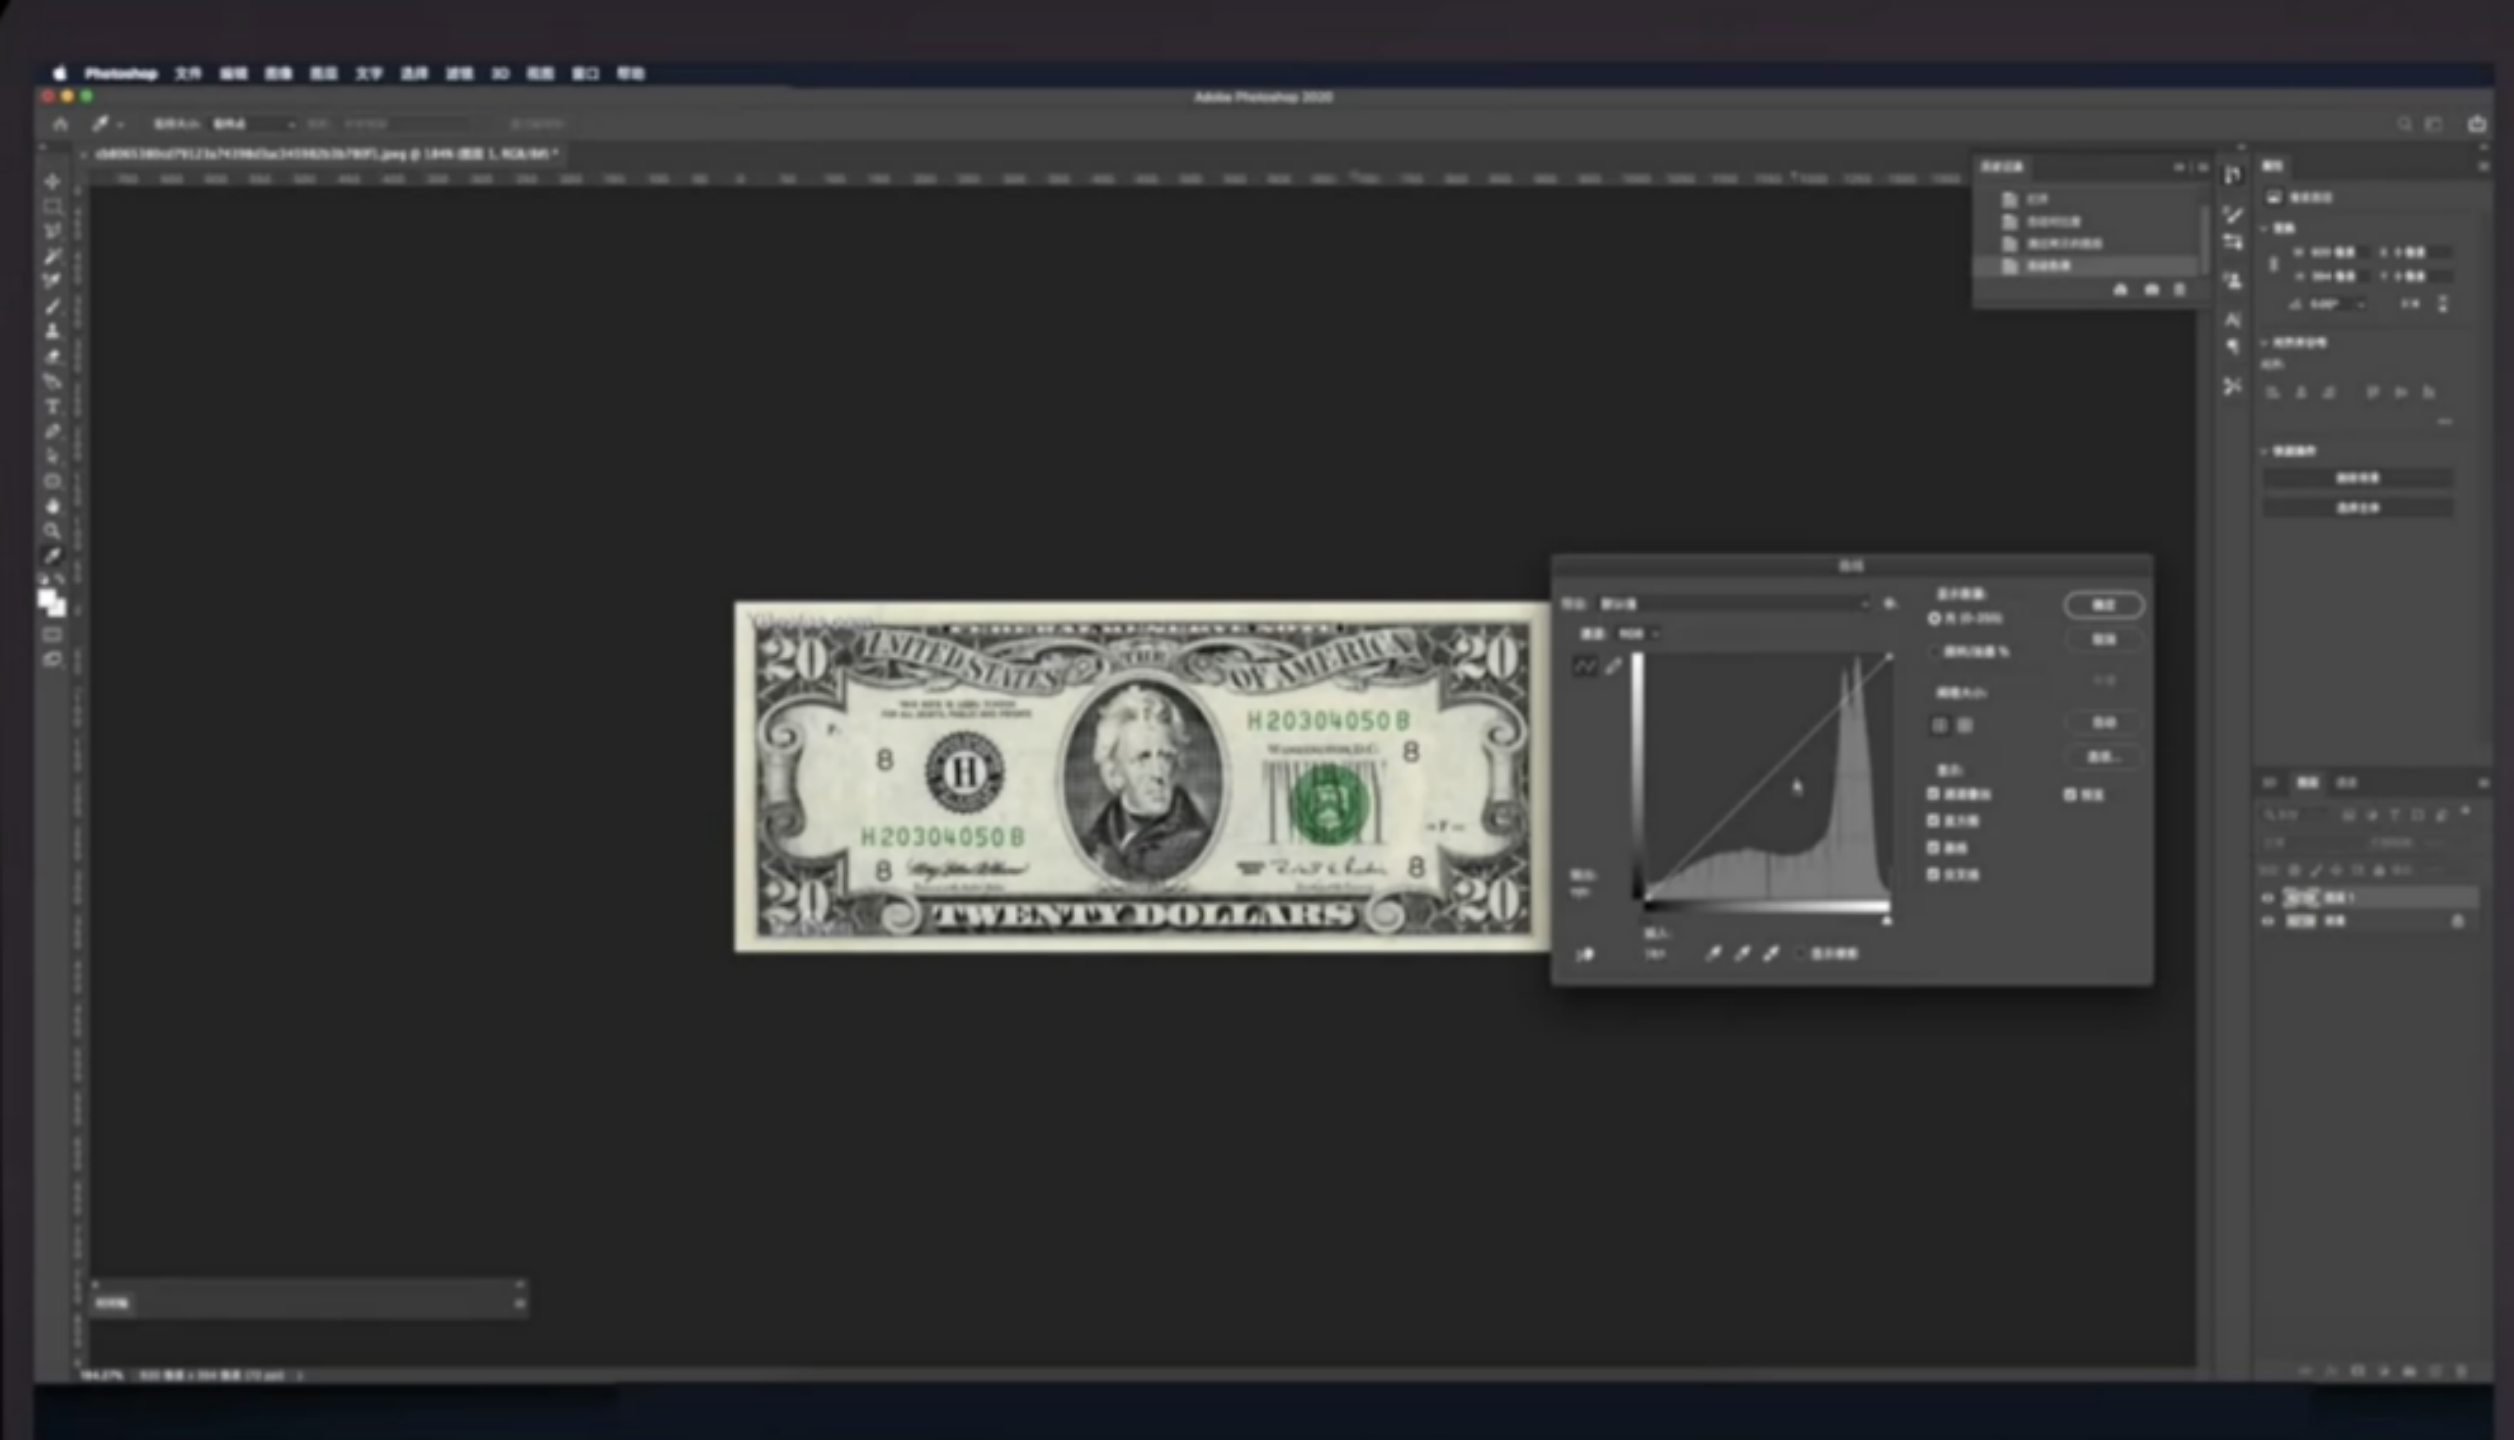Collapse the Transform section in the Properties panel
Screen dimensions: 2514x1440
(x=2265, y=229)
